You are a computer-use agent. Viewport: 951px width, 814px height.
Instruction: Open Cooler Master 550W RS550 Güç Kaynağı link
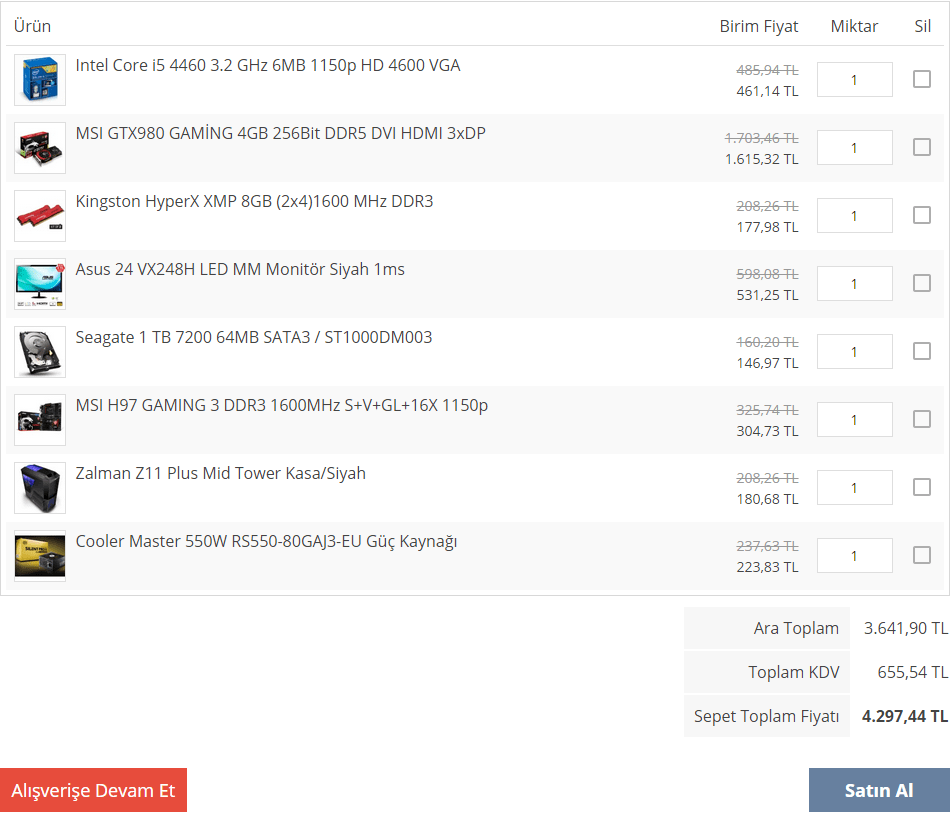266,541
